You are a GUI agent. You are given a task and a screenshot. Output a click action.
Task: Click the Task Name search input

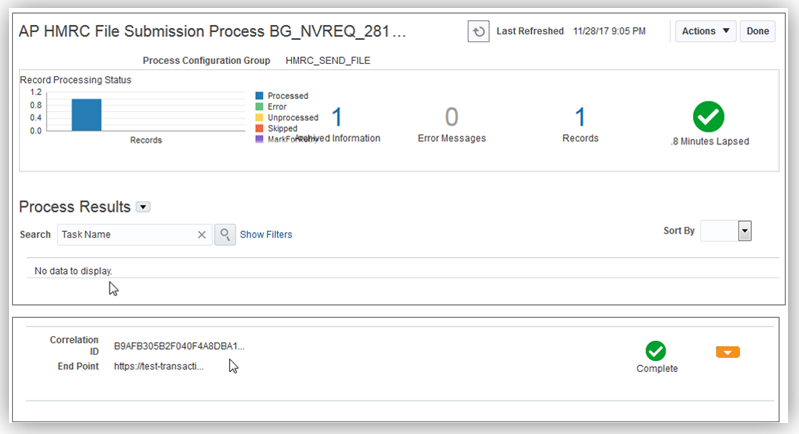[x=125, y=234]
